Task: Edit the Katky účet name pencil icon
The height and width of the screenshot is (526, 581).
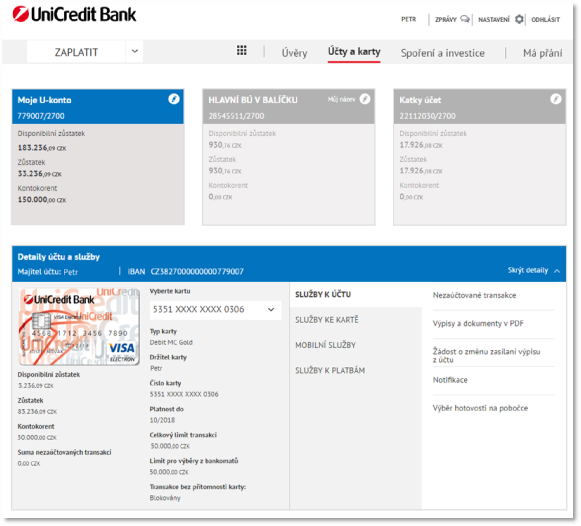Action: [x=555, y=99]
